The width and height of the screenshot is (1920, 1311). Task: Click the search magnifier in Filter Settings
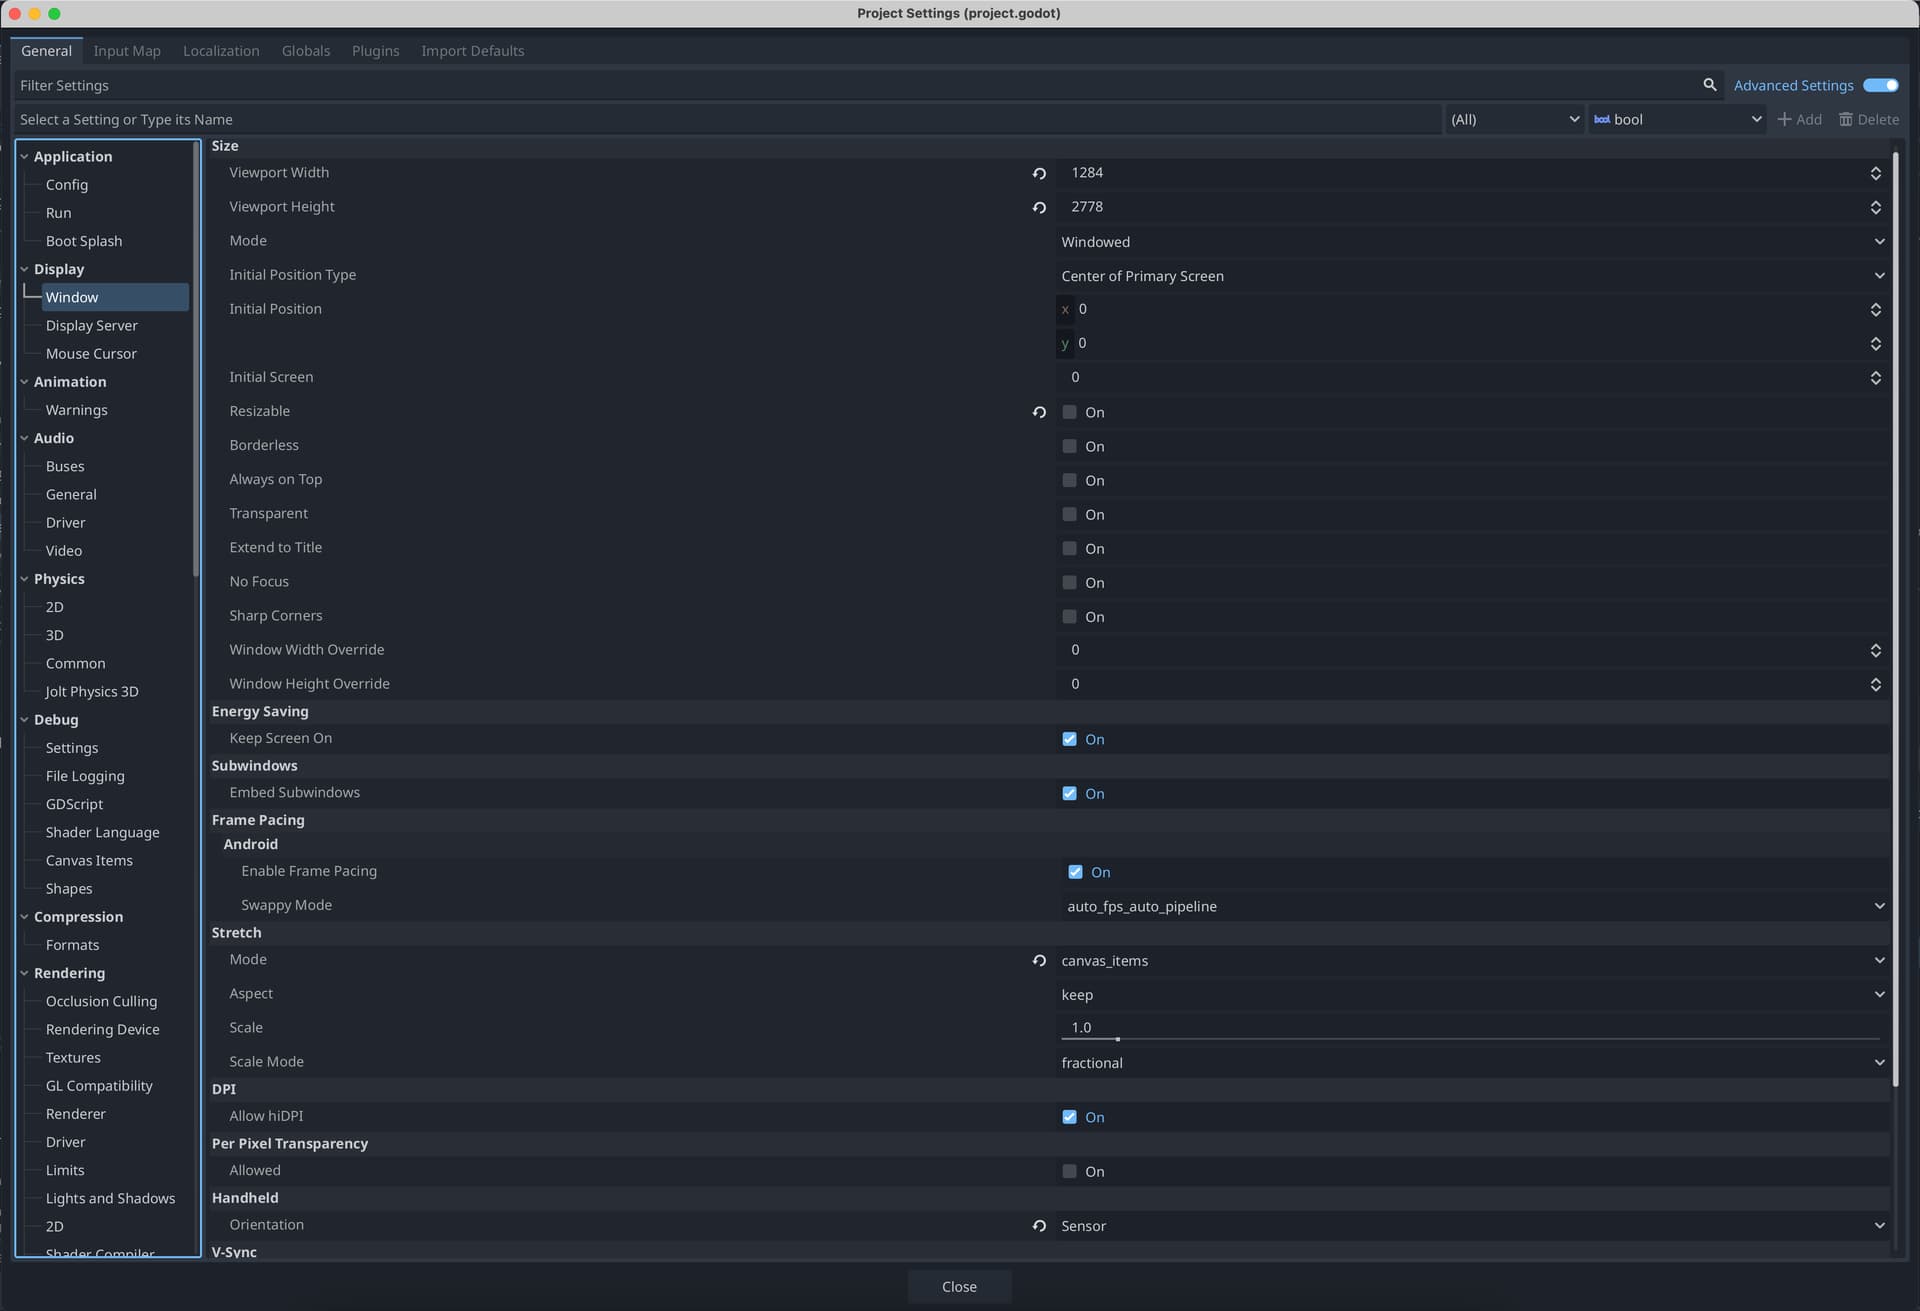(x=1709, y=85)
